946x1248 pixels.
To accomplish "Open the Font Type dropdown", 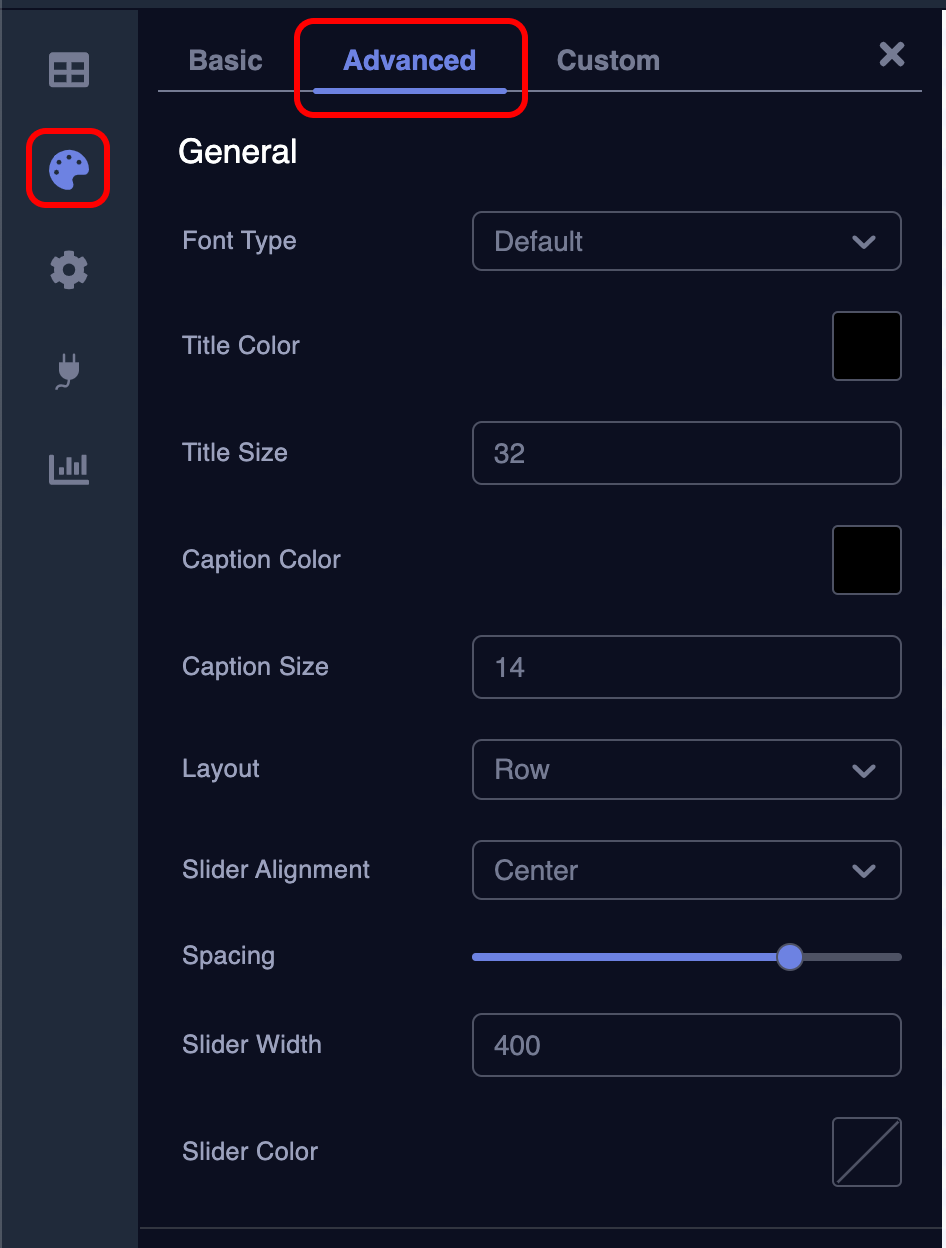I will [x=686, y=241].
